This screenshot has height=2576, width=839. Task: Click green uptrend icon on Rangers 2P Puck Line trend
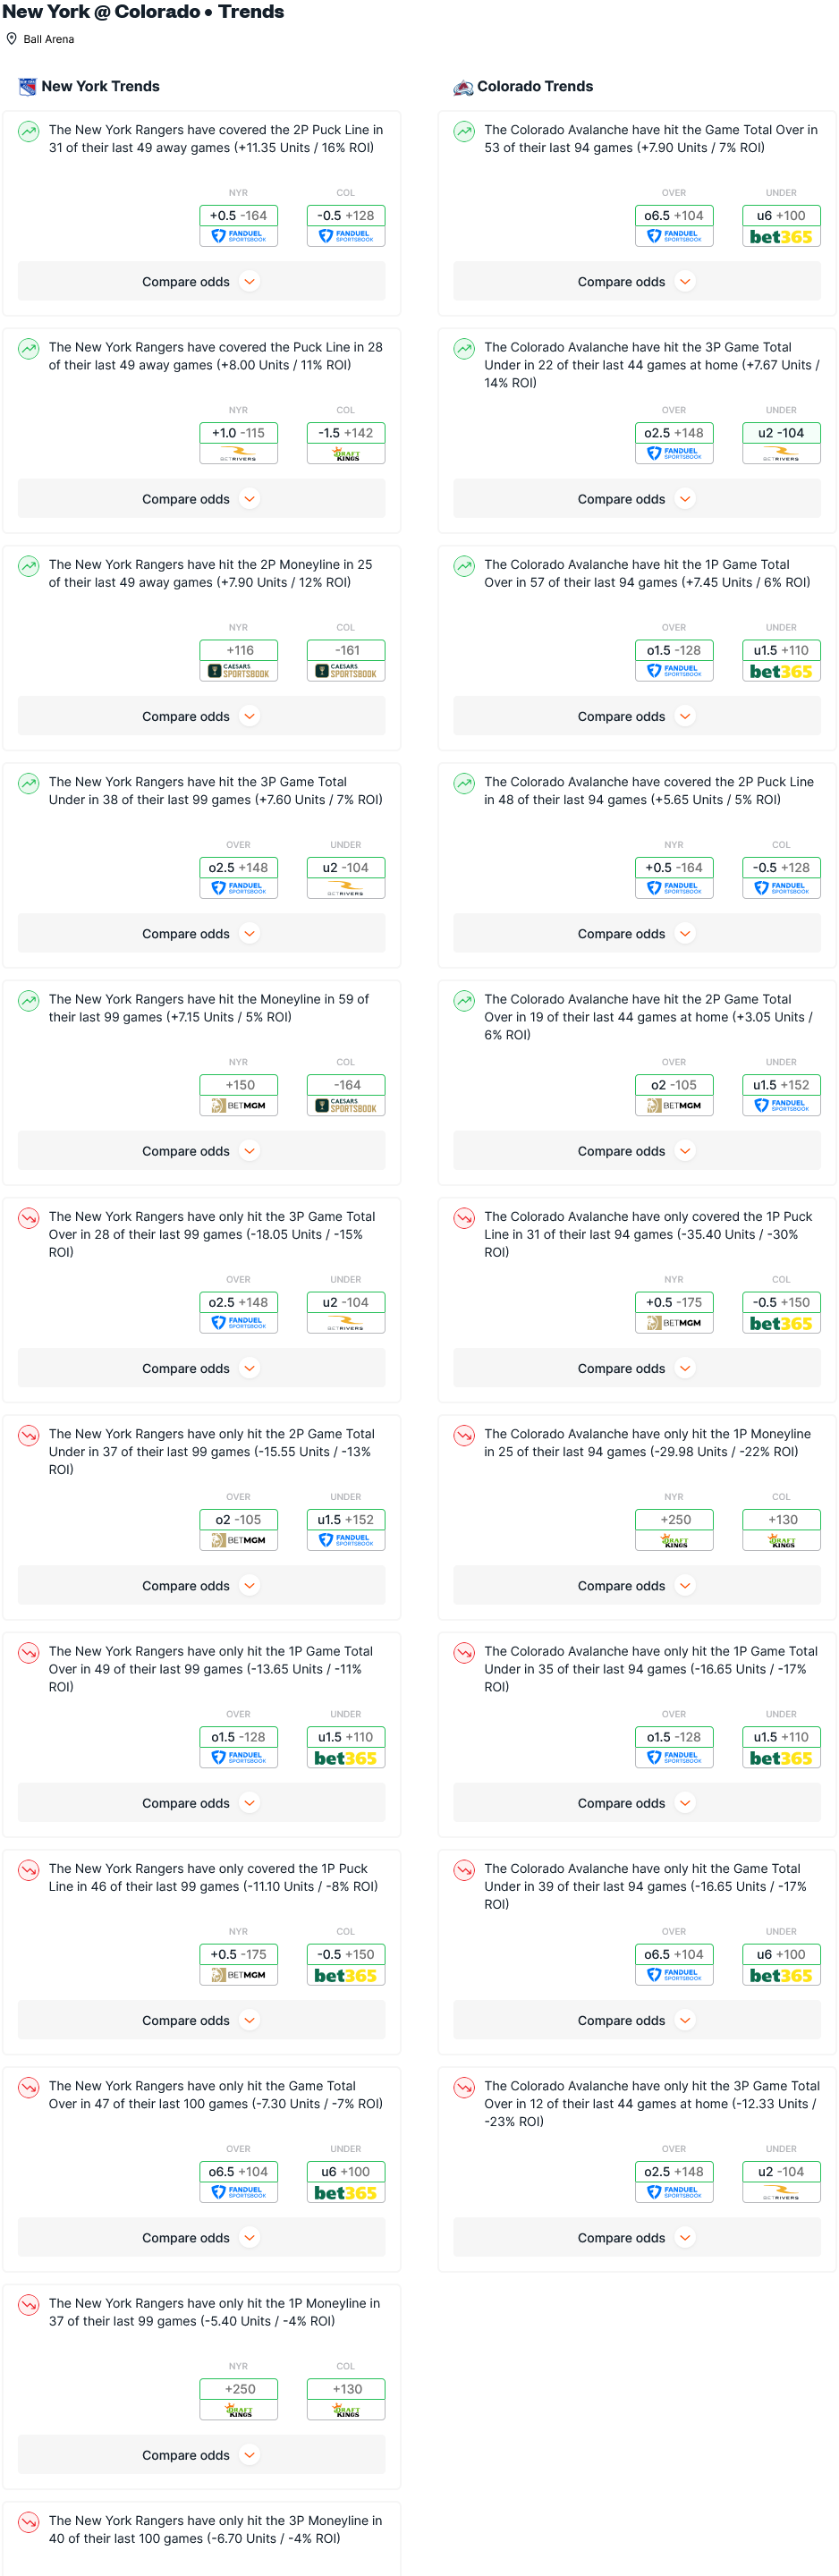coord(29,131)
